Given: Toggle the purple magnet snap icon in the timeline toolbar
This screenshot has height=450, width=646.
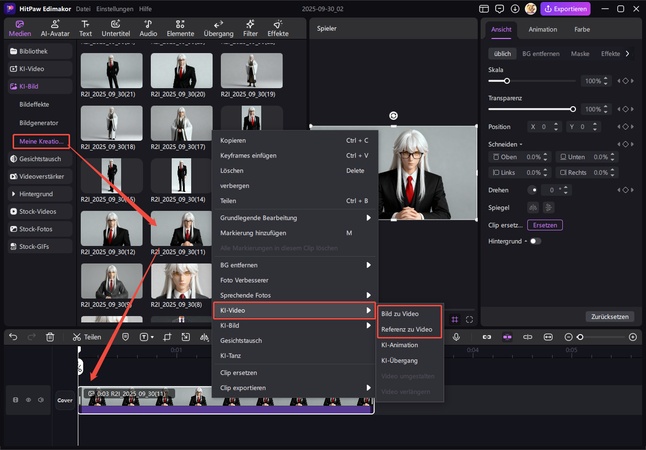Looking at the screenshot, I should [x=507, y=337].
